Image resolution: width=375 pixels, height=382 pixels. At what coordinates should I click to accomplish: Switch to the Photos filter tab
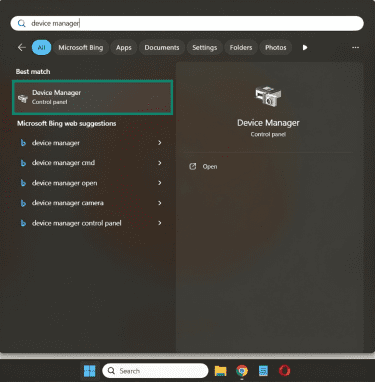tap(276, 47)
